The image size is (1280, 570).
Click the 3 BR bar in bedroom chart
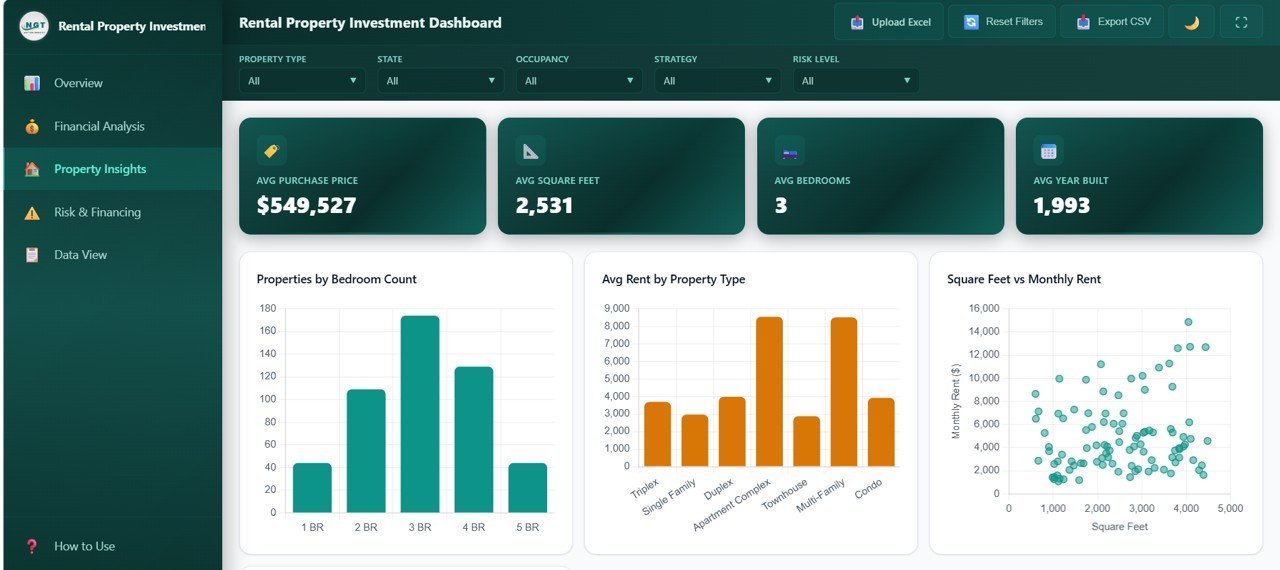click(x=420, y=414)
